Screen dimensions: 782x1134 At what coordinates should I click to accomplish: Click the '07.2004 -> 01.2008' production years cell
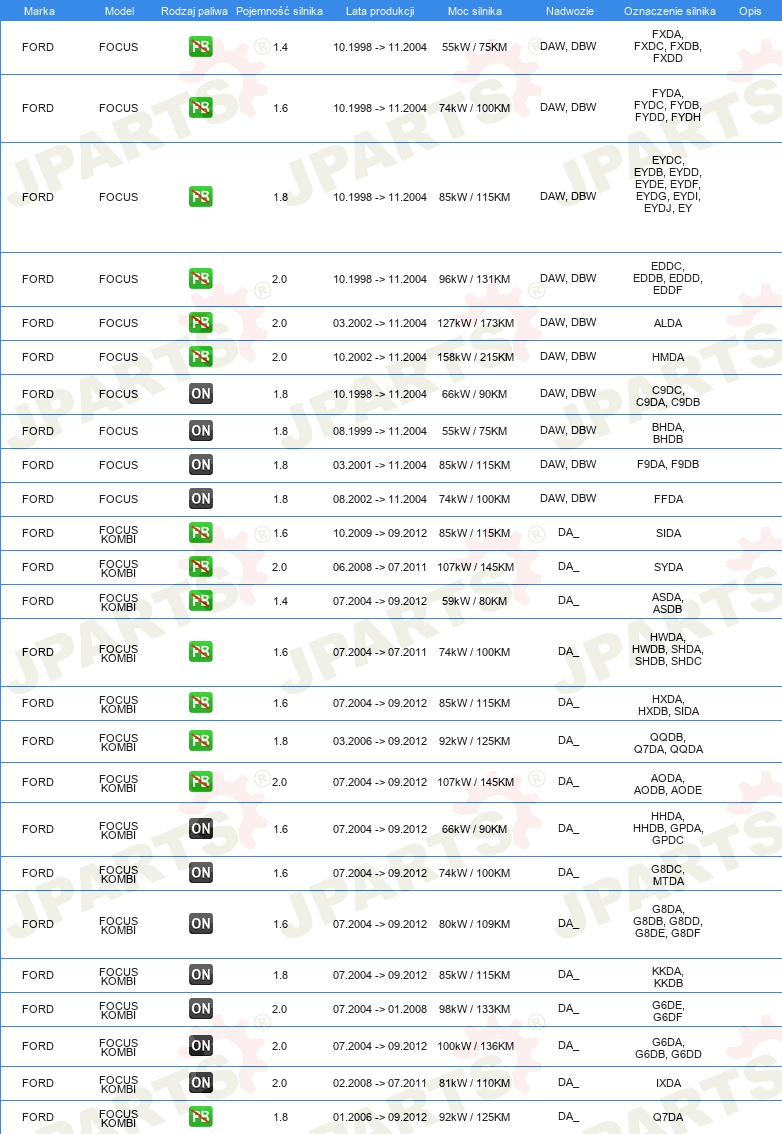point(380,1009)
